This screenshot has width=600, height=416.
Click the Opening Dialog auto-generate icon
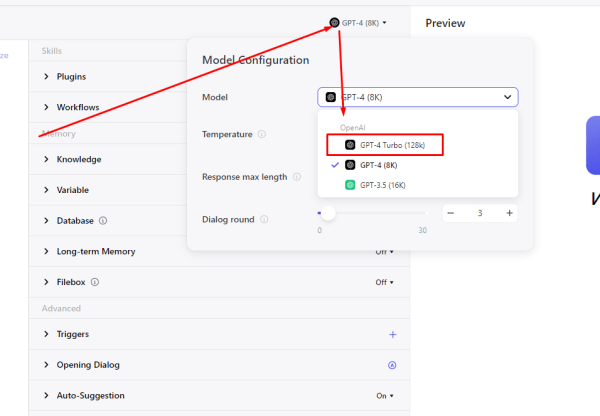point(392,365)
